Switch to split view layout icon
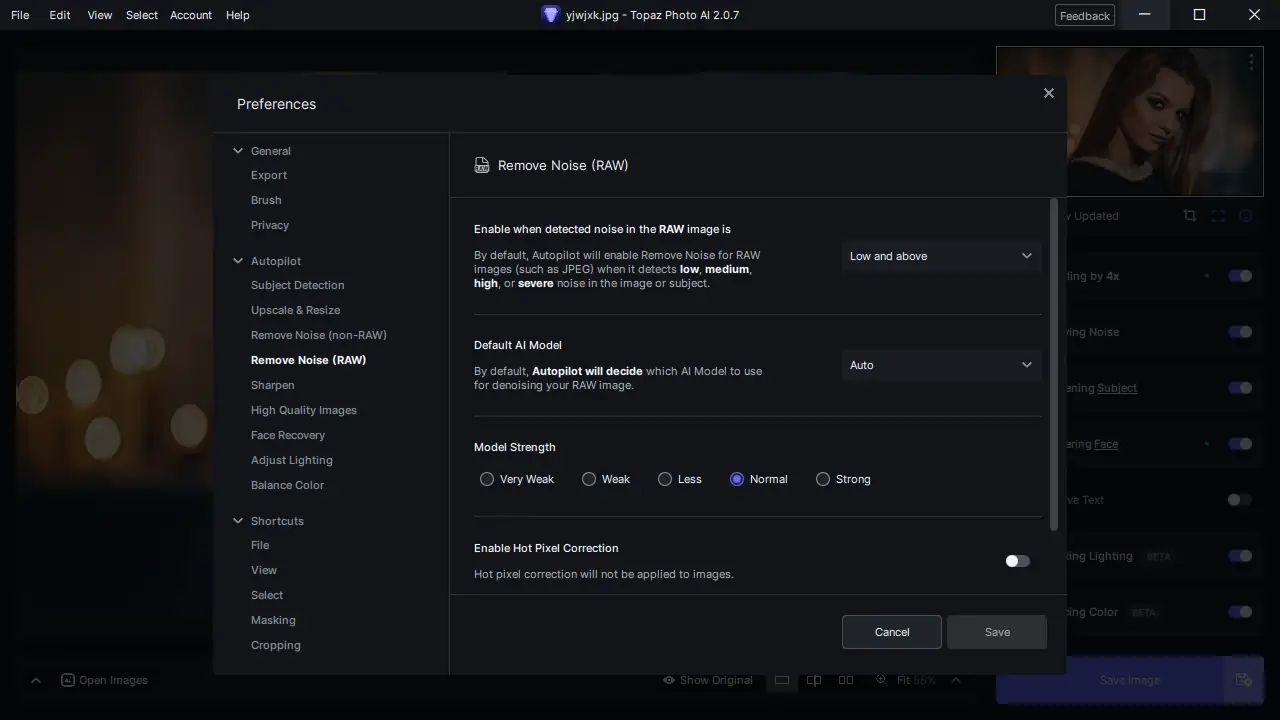 (x=814, y=680)
